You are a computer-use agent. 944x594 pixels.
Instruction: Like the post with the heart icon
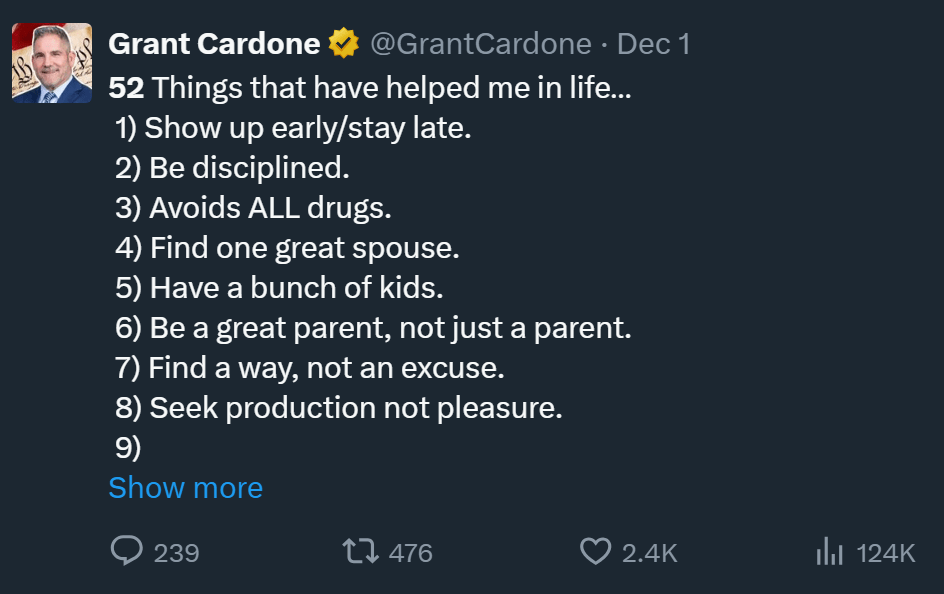596,552
